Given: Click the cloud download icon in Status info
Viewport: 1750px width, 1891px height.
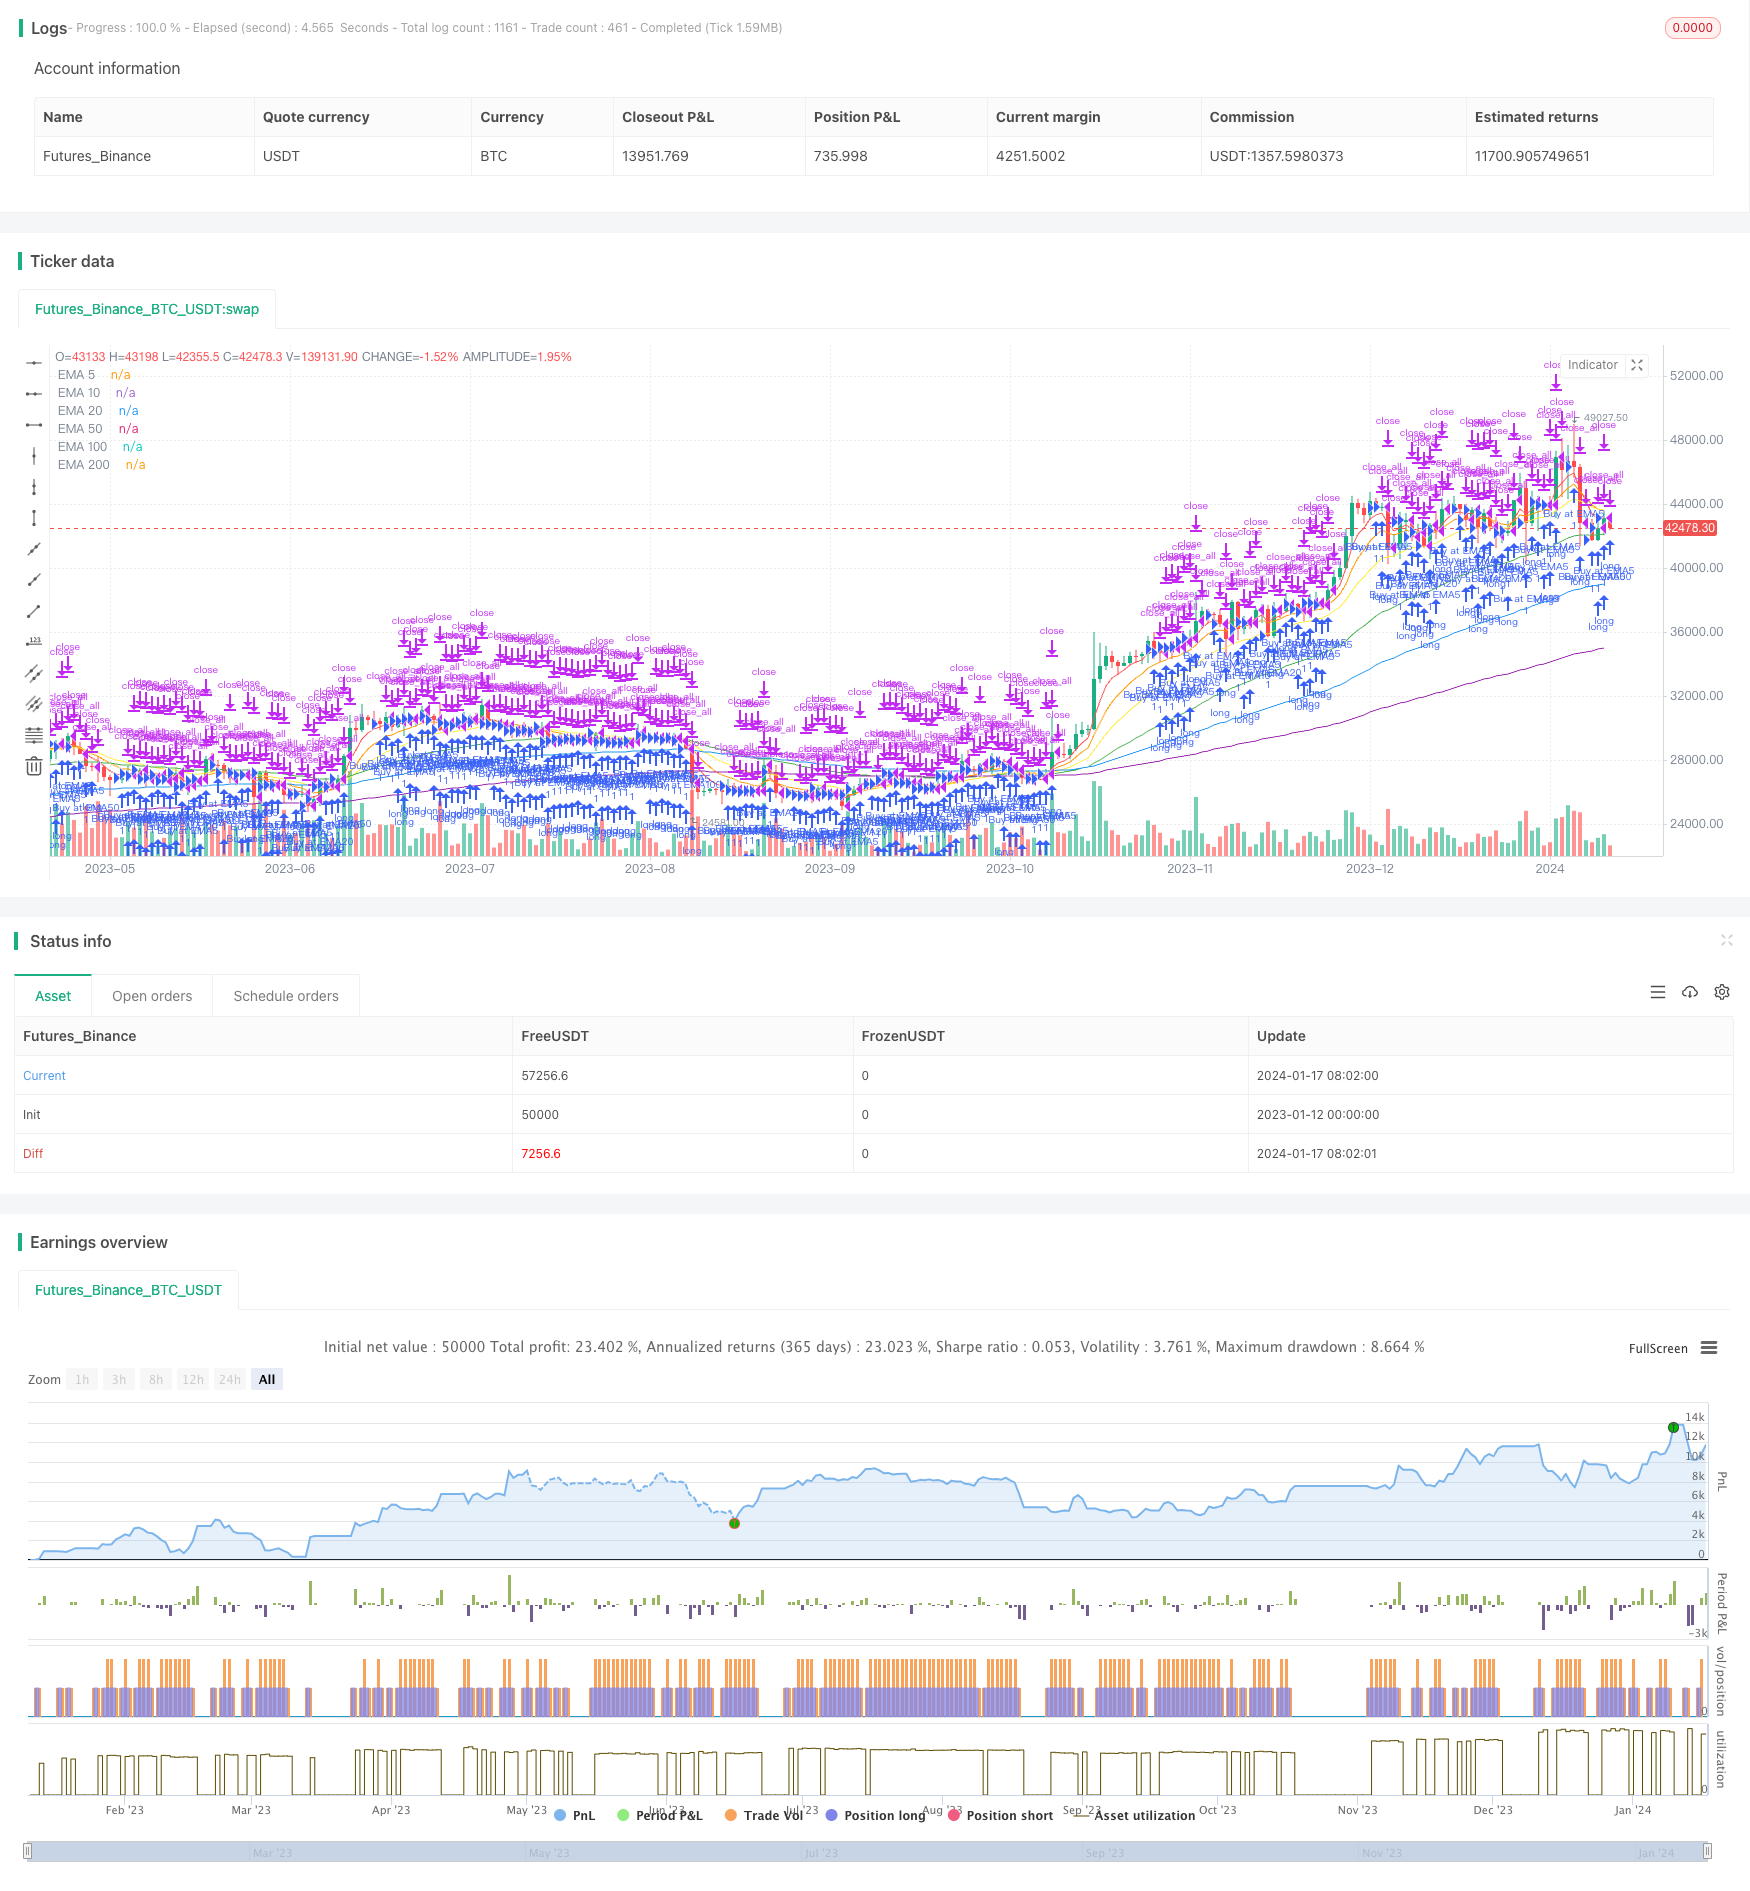Looking at the screenshot, I should (x=1690, y=992).
